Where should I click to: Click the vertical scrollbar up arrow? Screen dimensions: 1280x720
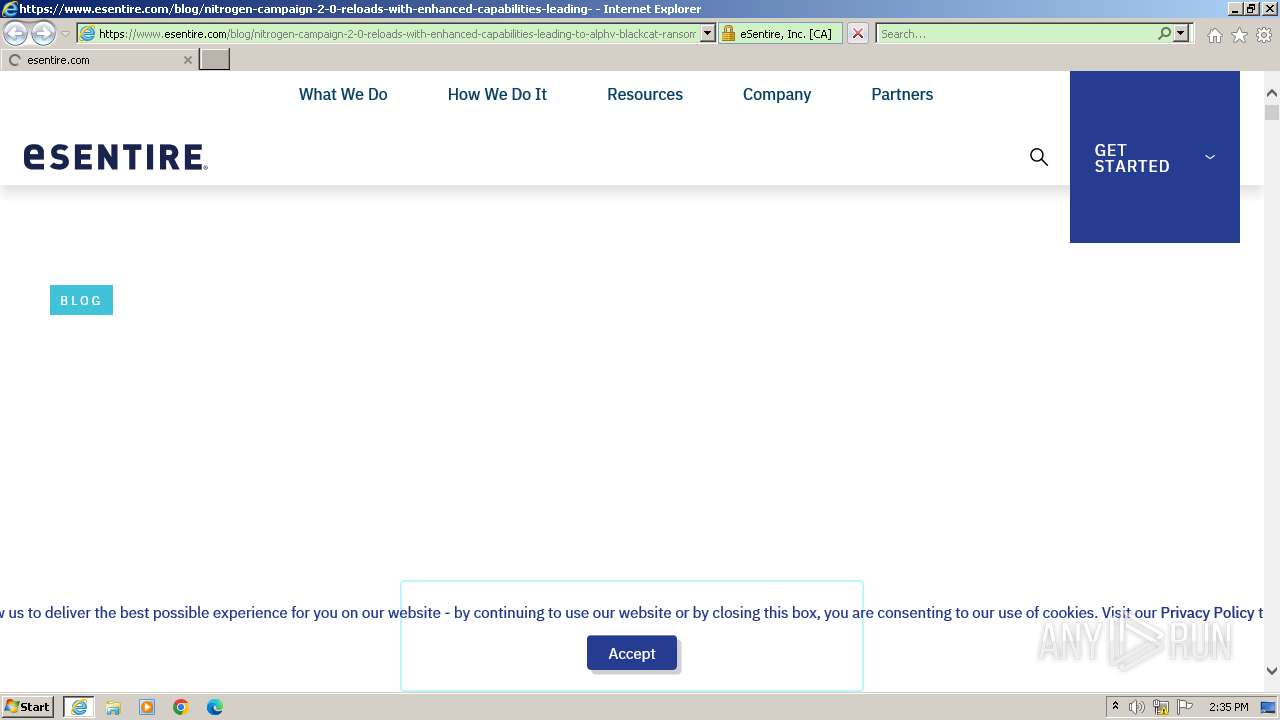click(1272, 94)
